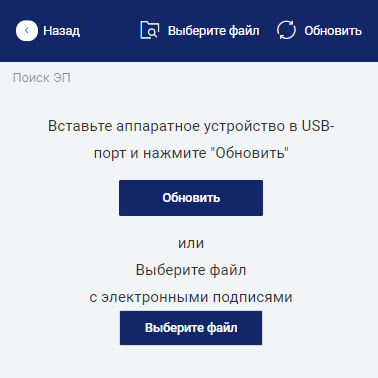Image resolution: width=378 pixels, height=378 pixels.
Task: Go back via the Назад label
Action: pos(62,31)
